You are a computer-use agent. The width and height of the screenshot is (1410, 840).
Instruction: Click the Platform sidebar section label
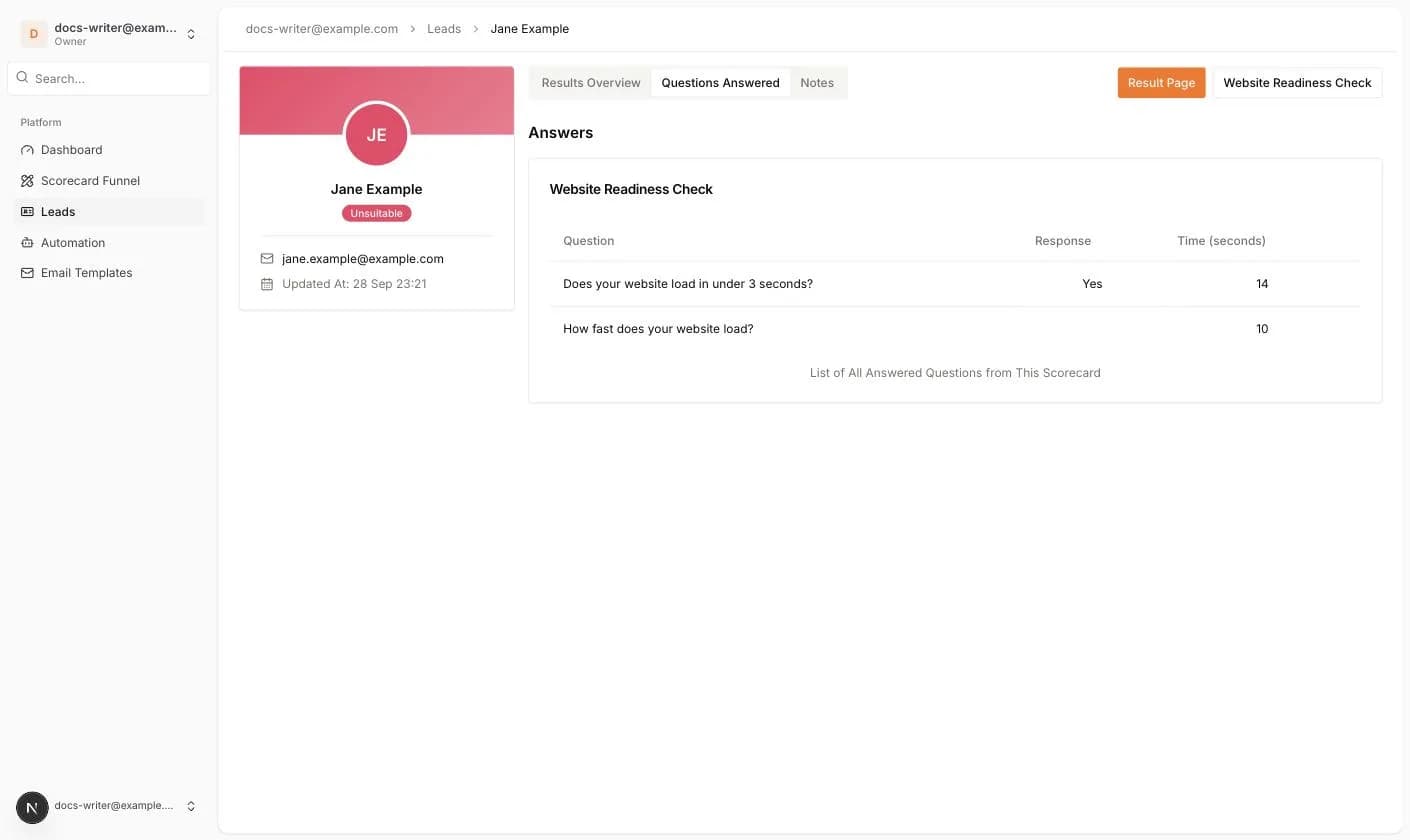41,122
